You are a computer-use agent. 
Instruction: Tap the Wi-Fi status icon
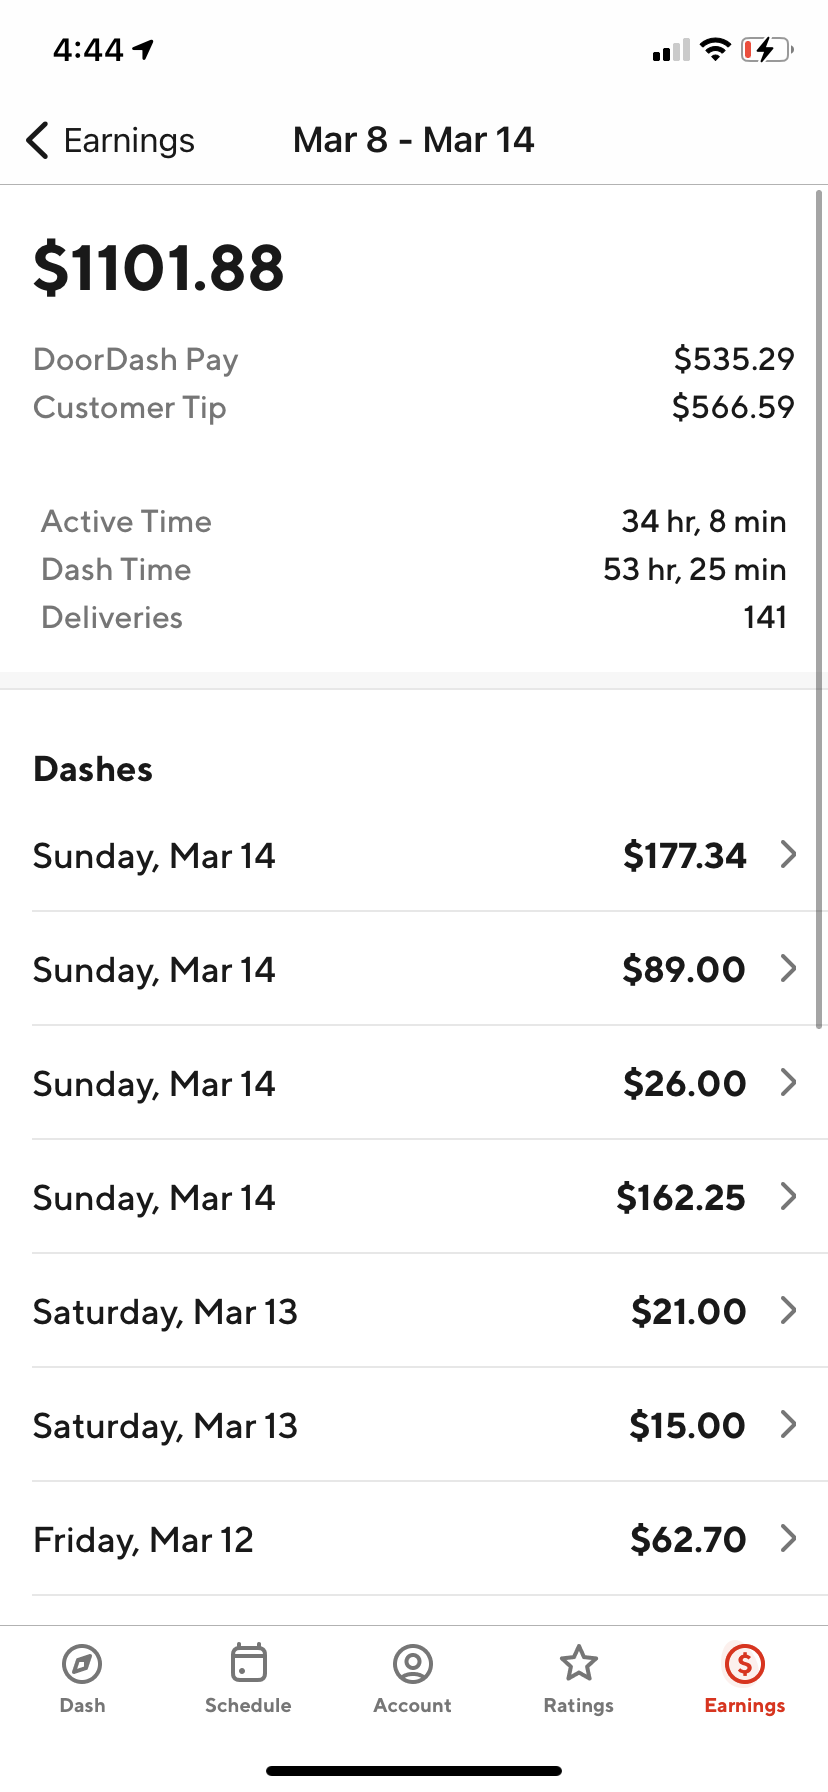click(x=715, y=49)
